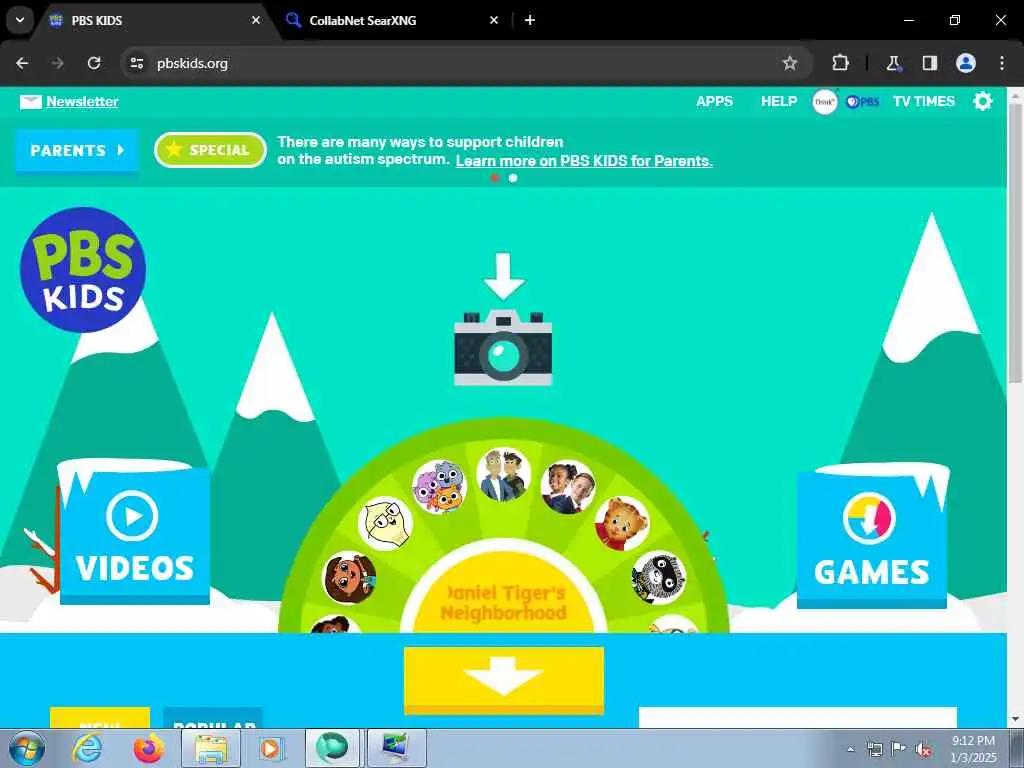This screenshot has width=1024, height=768.
Task: View site information icon in address bar
Action: pos(136,63)
